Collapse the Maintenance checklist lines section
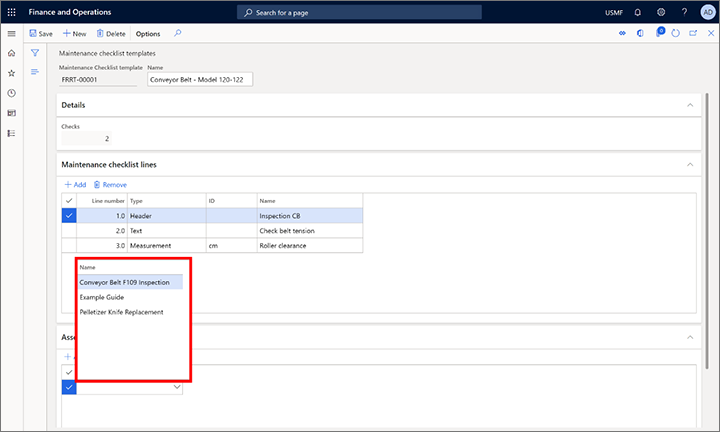The image size is (720, 432). click(x=689, y=164)
